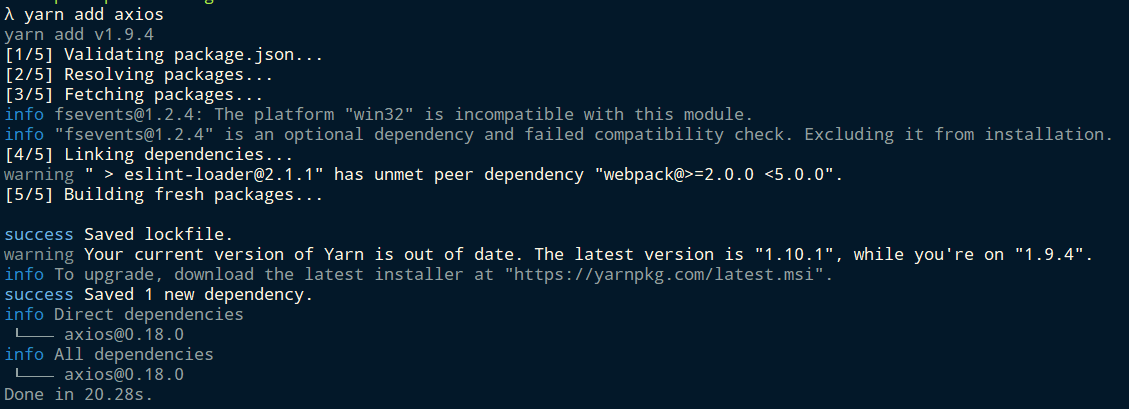Click the Yarn out of date warning
Screen dimensions: 1129x409
pyautogui.click(x=588, y=254)
